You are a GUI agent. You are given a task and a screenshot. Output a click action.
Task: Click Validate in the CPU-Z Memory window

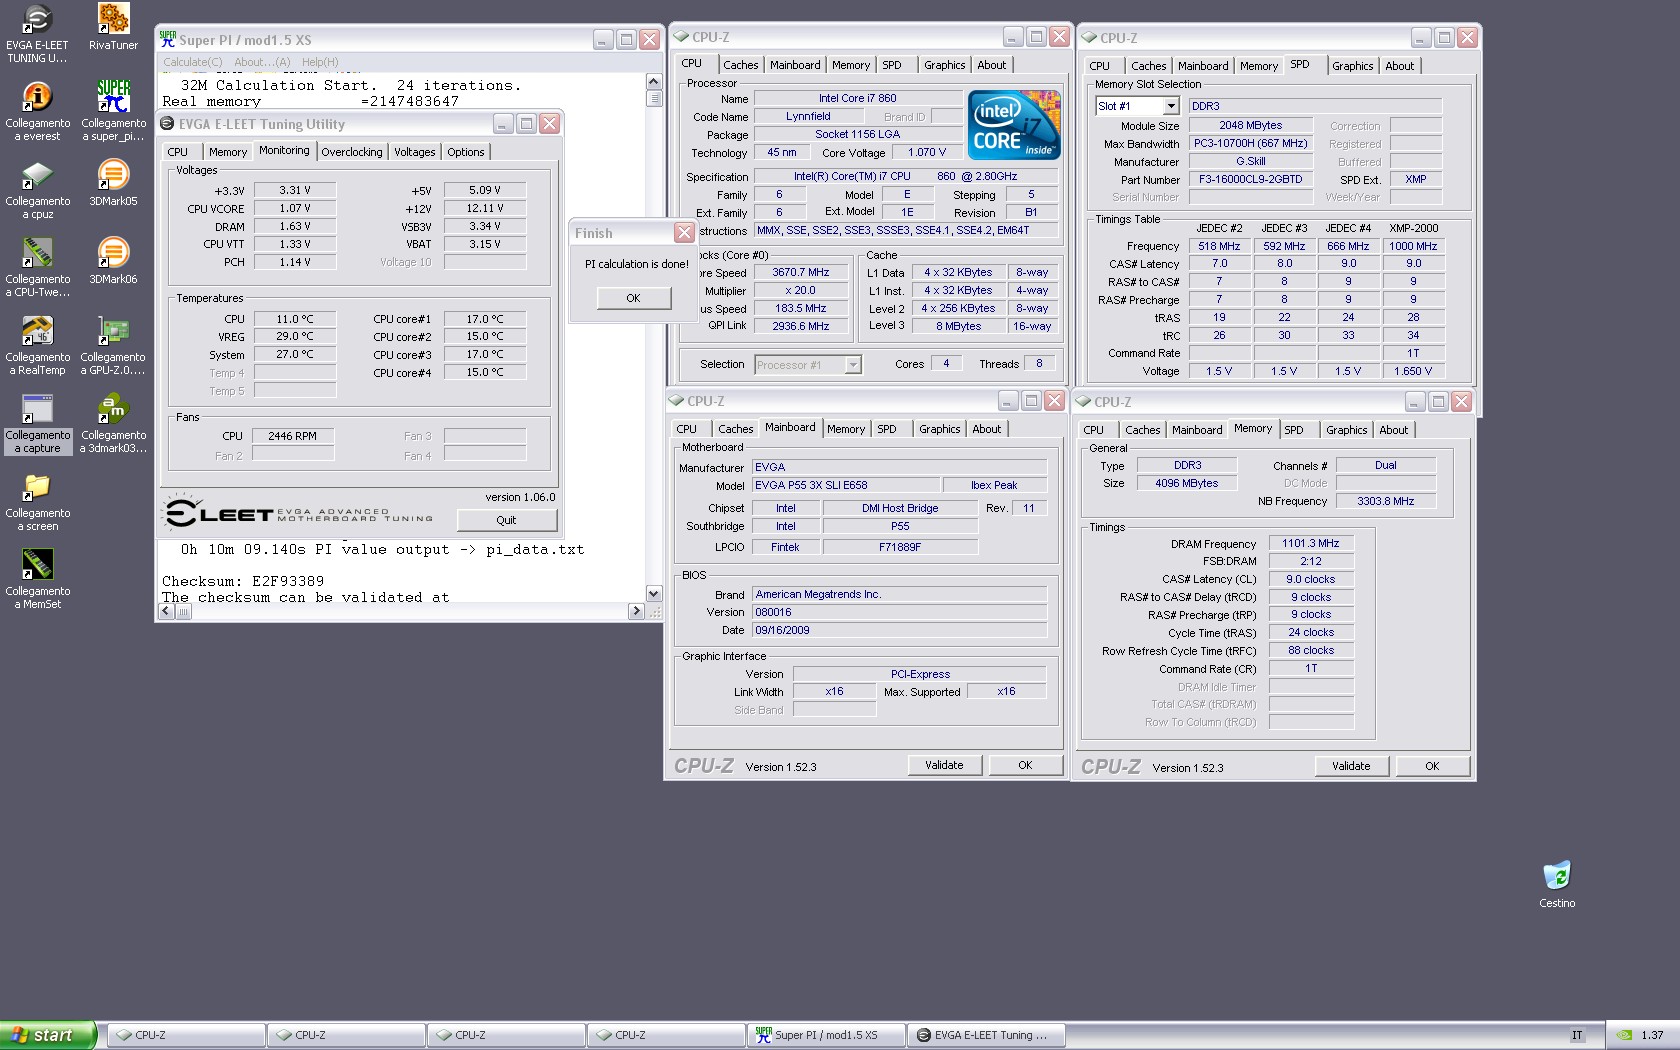(x=1351, y=766)
